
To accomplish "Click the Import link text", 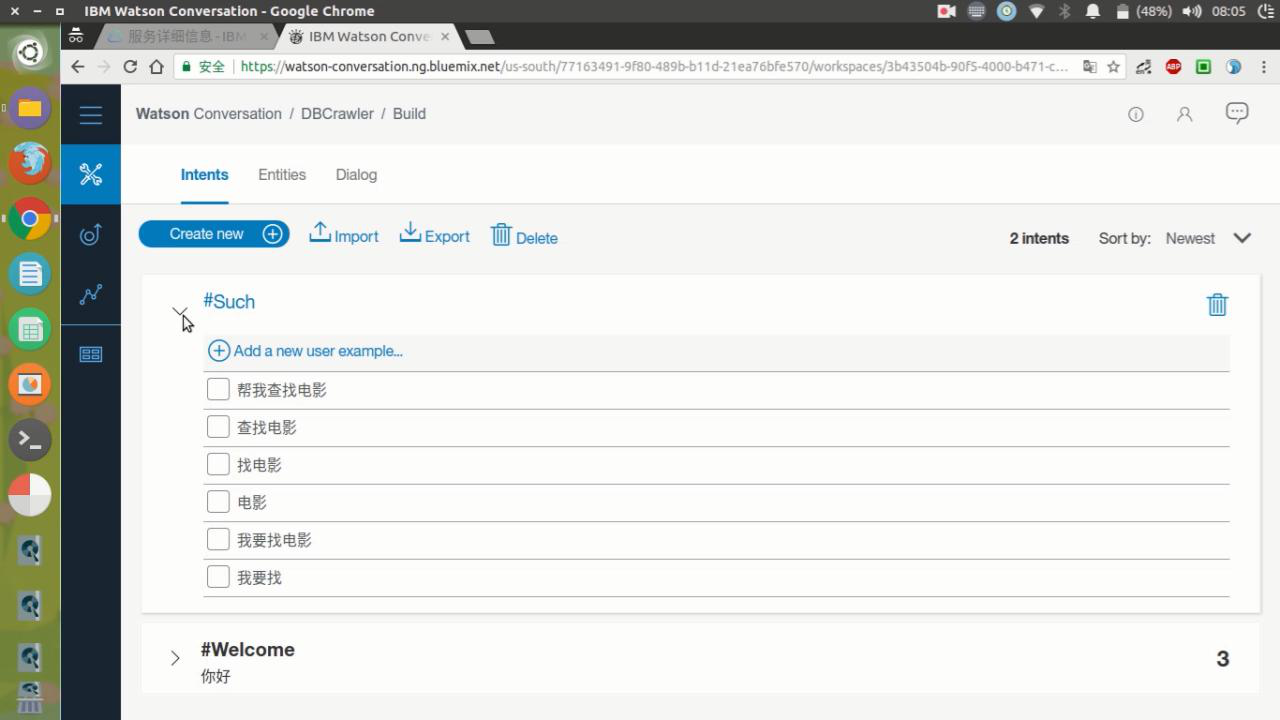I will (356, 237).
